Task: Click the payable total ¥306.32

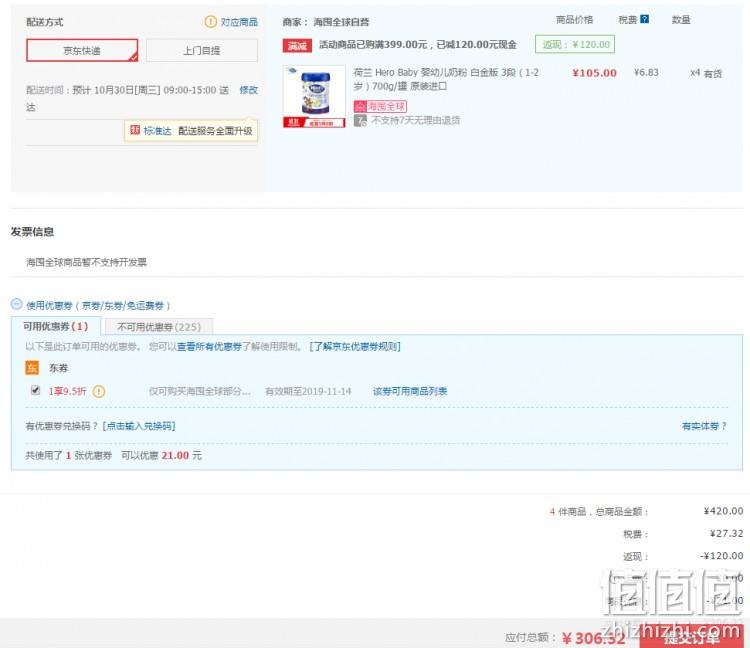Action: [x=594, y=638]
